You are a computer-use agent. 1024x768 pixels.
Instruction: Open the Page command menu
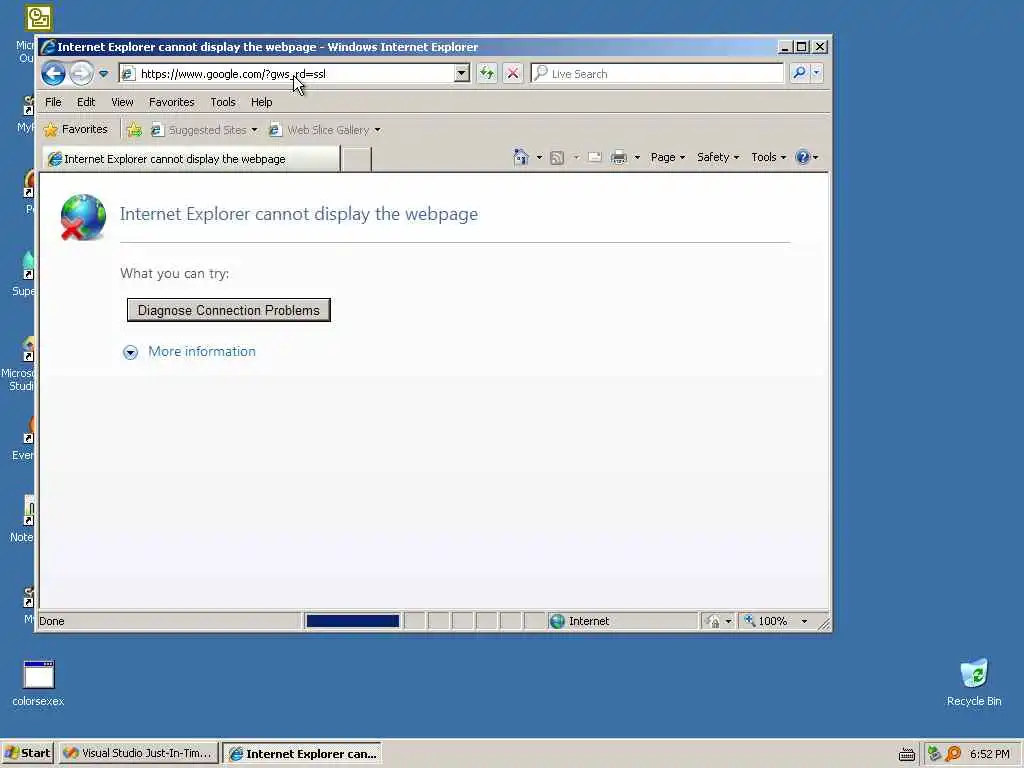click(667, 157)
